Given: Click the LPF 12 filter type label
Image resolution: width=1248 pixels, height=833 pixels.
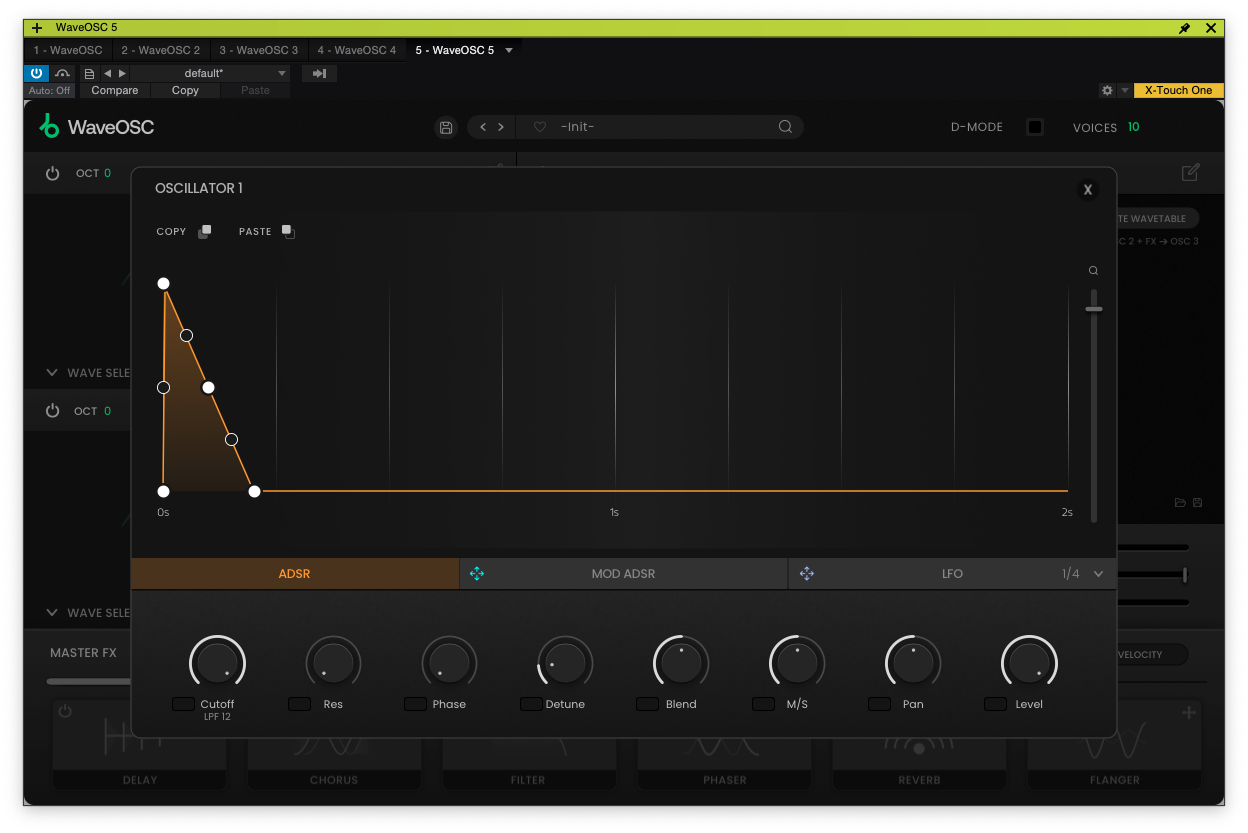Looking at the screenshot, I should (217, 717).
